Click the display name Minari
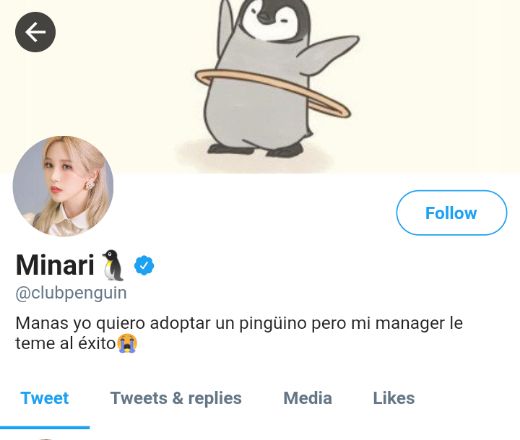 click(55, 265)
